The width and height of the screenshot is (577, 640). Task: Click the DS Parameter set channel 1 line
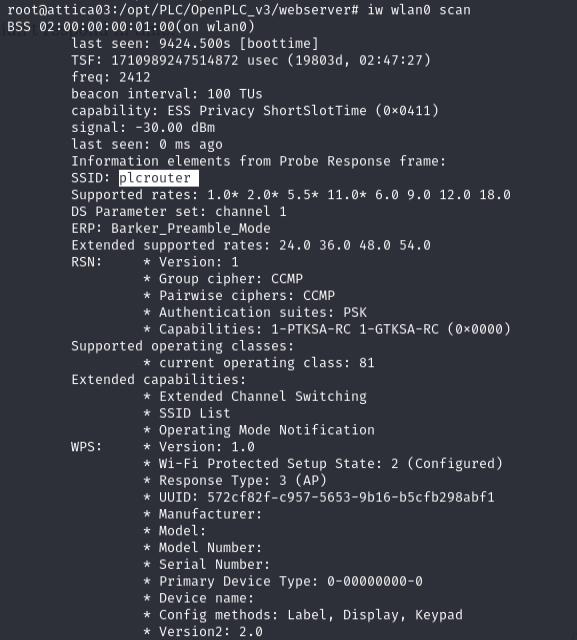pos(179,211)
